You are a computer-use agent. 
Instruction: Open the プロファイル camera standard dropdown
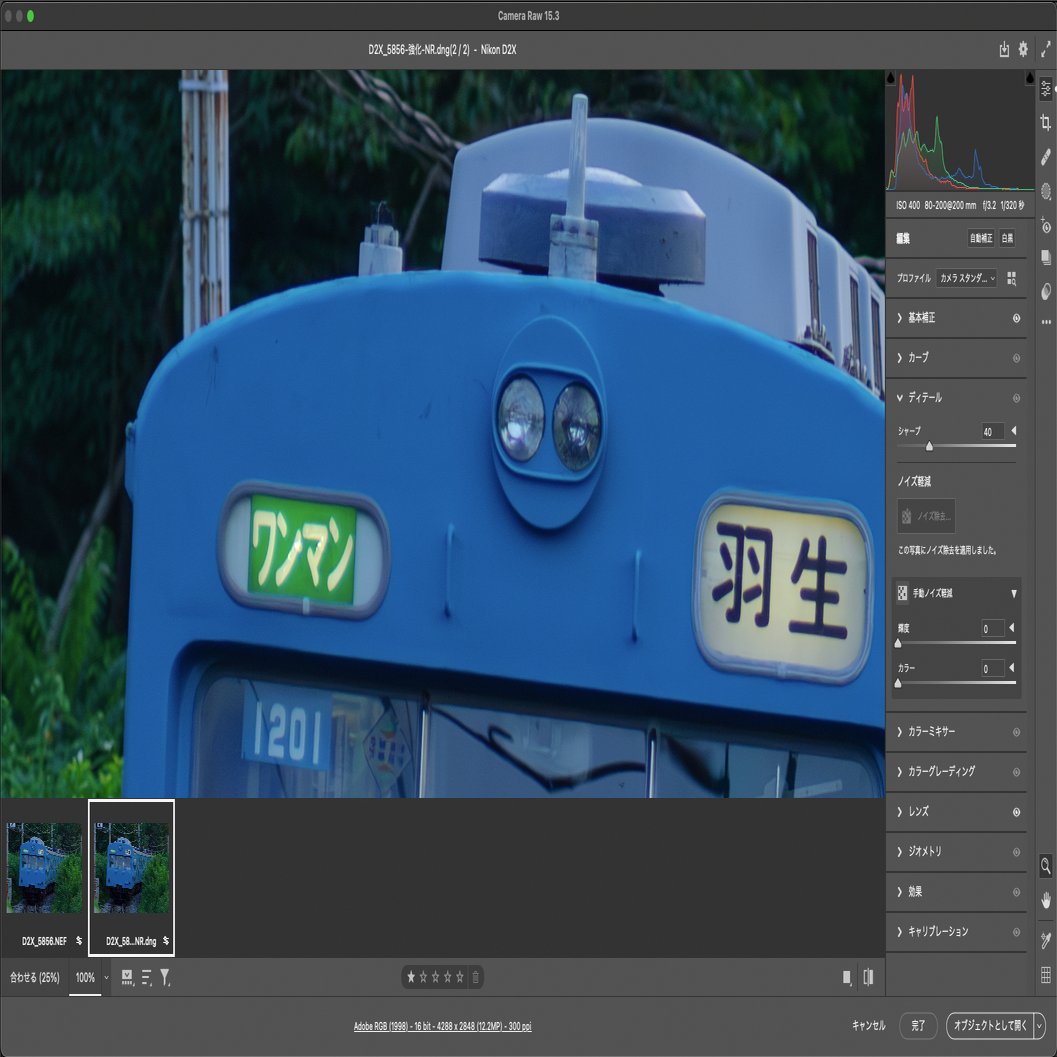tap(966, 278)
